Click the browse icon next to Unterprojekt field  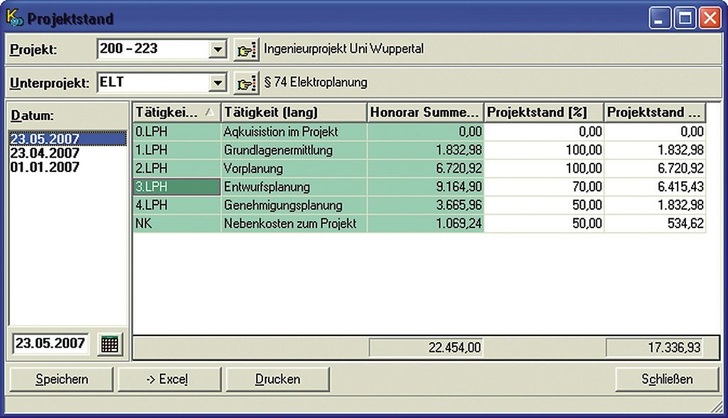pyautogui.click(x=246, y=83)
